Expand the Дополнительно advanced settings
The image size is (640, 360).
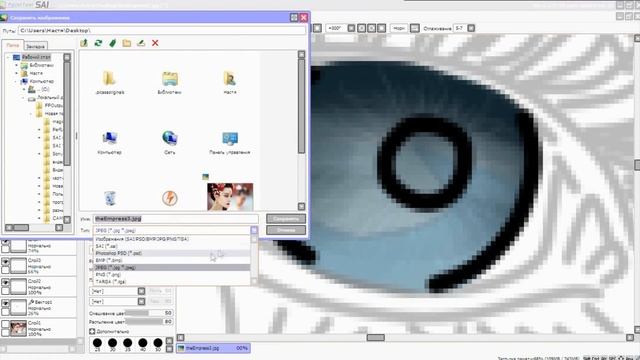92,331
